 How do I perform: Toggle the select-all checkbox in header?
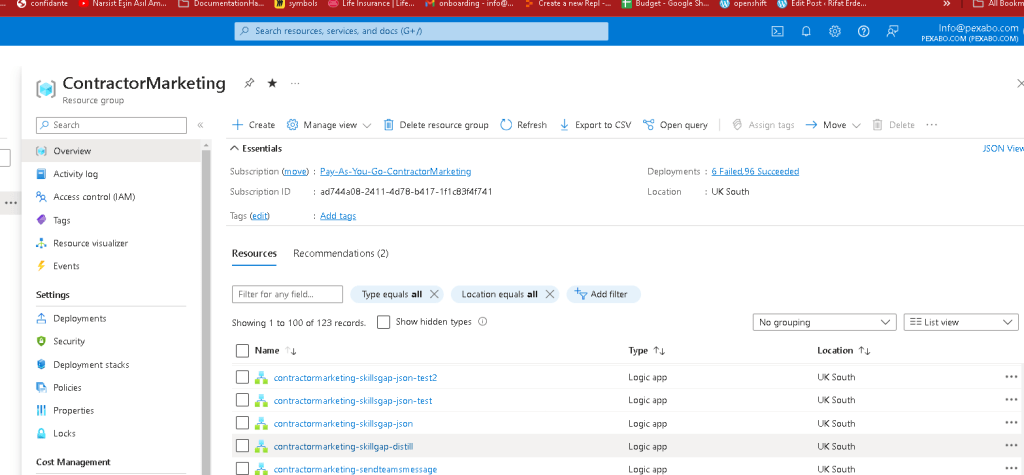point(242,351)
